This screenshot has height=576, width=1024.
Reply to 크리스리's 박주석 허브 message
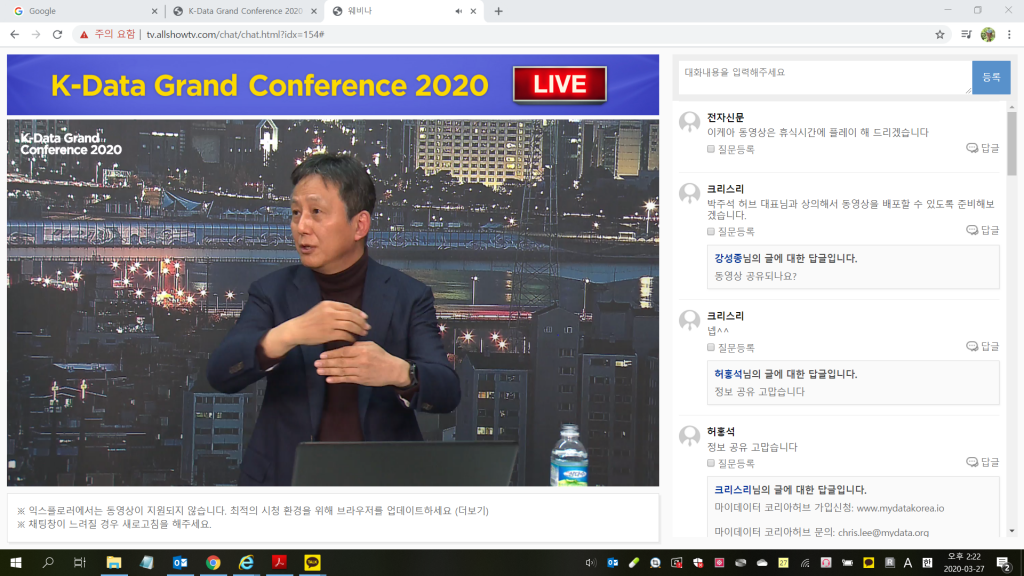click(x=983, y=230)
